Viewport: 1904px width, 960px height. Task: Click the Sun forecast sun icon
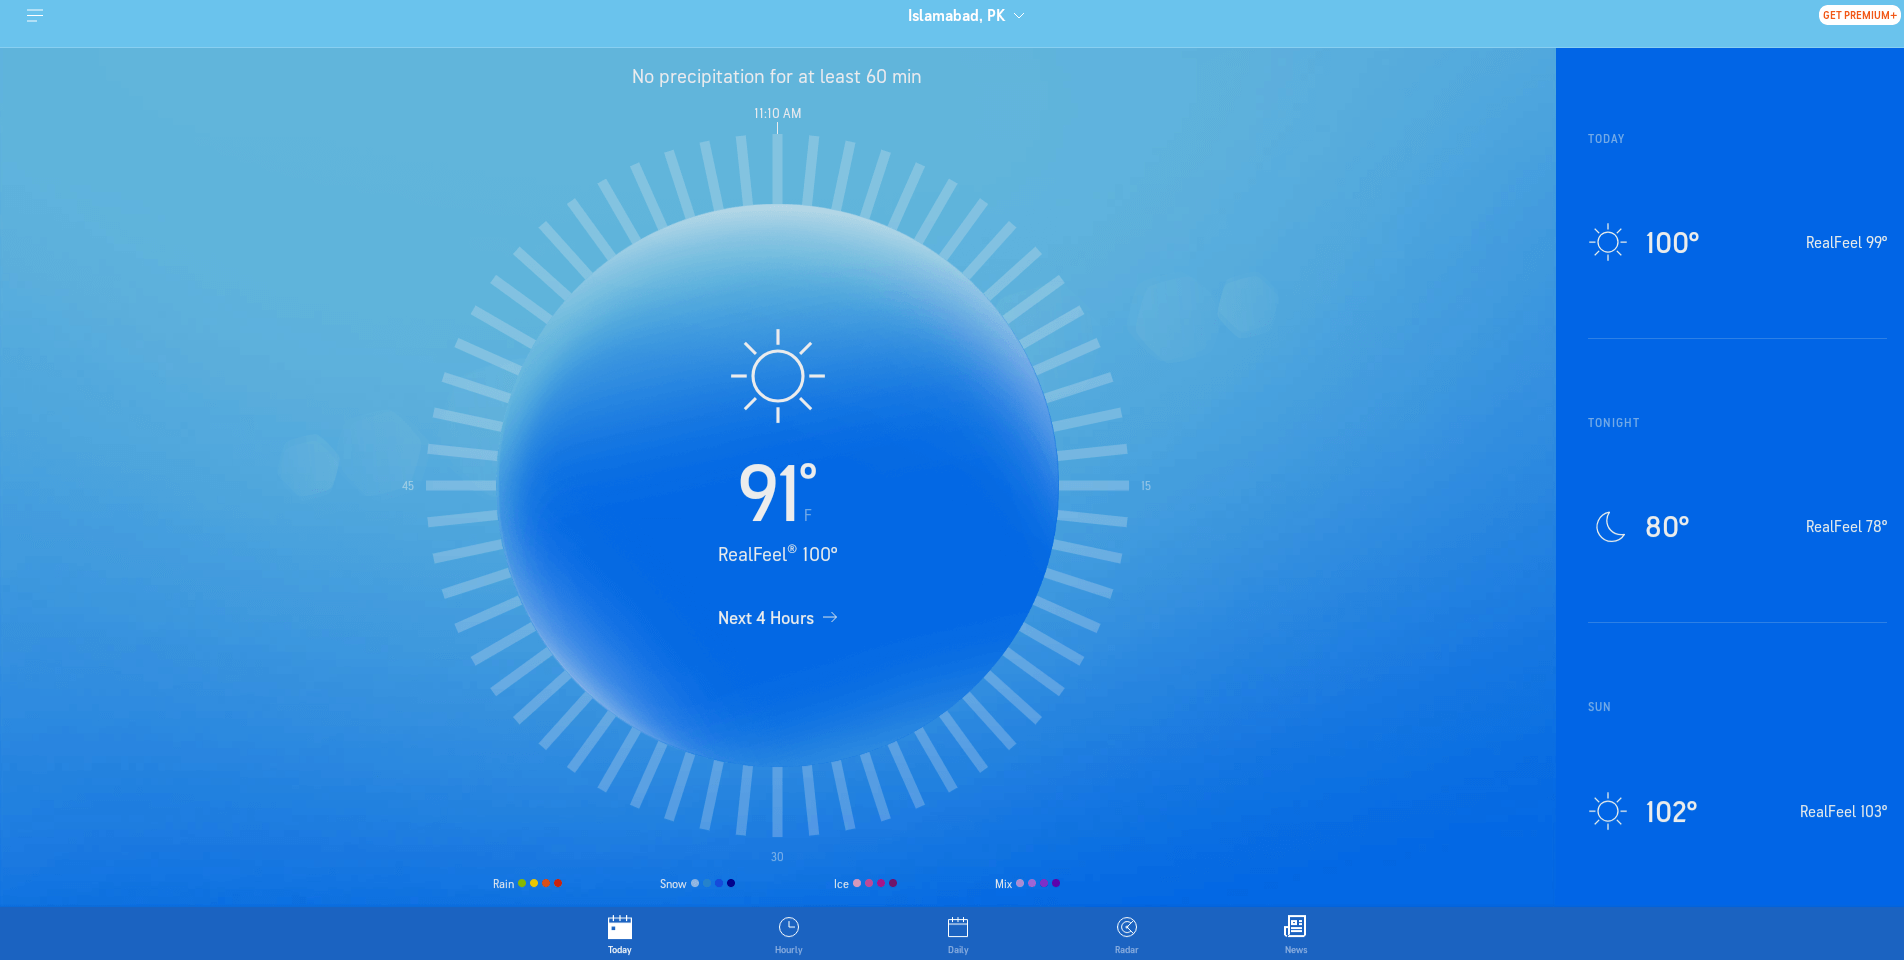click(x=1608, y=811)
